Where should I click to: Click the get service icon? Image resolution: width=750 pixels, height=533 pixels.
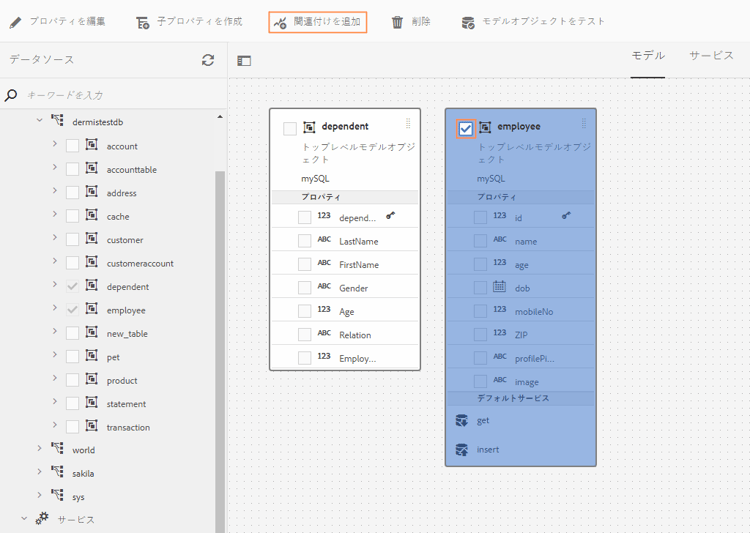click(462, 421)
